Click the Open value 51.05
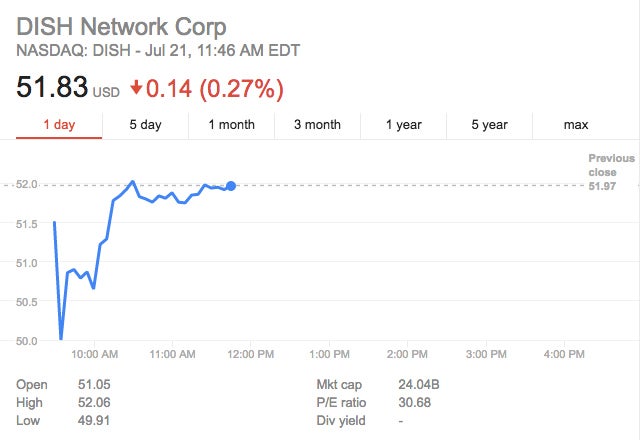The image size is (640, 440). [x=94, y=384]
